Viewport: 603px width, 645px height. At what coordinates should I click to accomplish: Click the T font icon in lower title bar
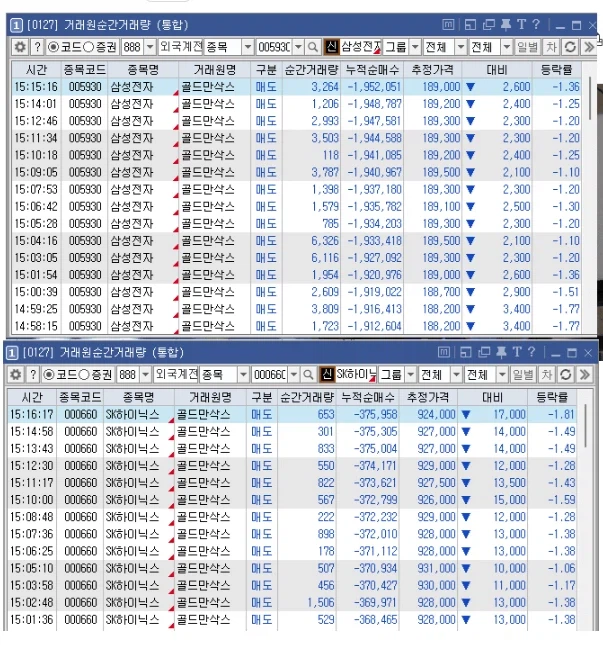tap(517, 352)
